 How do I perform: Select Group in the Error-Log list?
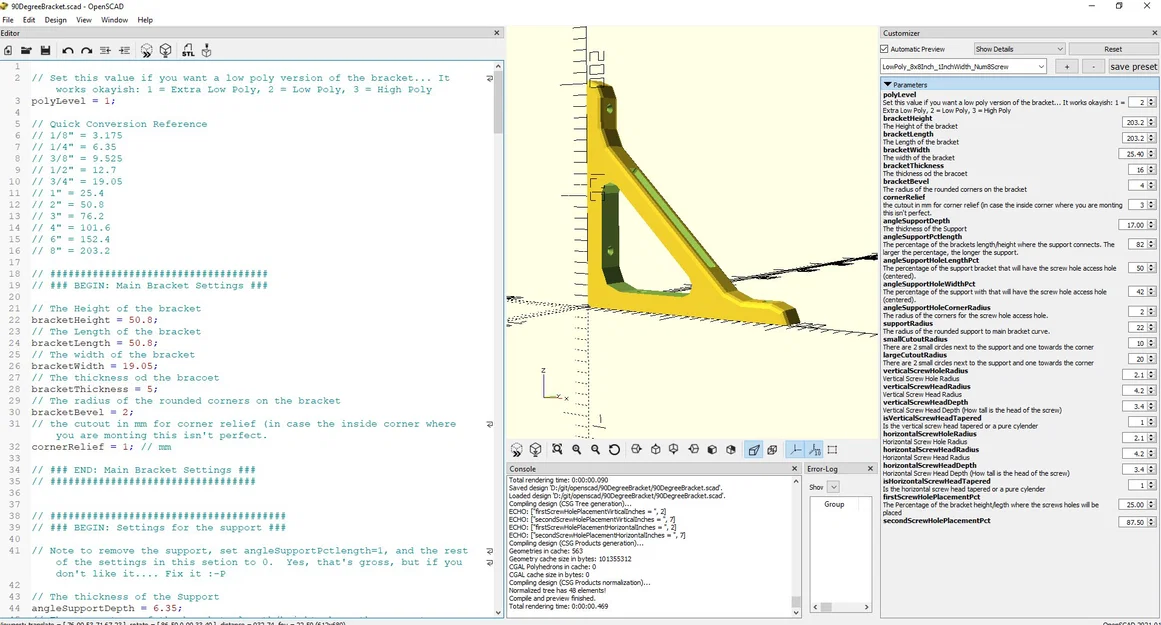[834, 504]
